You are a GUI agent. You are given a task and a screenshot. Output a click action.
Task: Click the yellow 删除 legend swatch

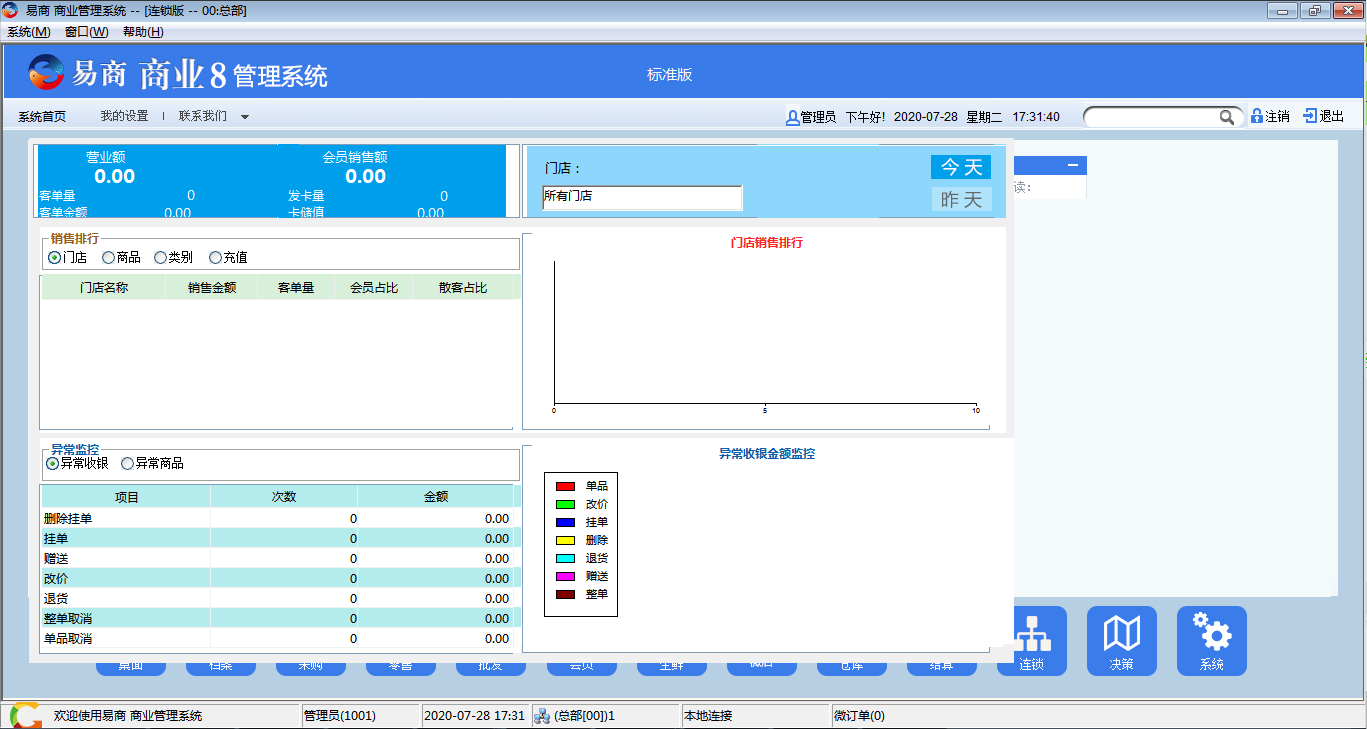point(565,540)
